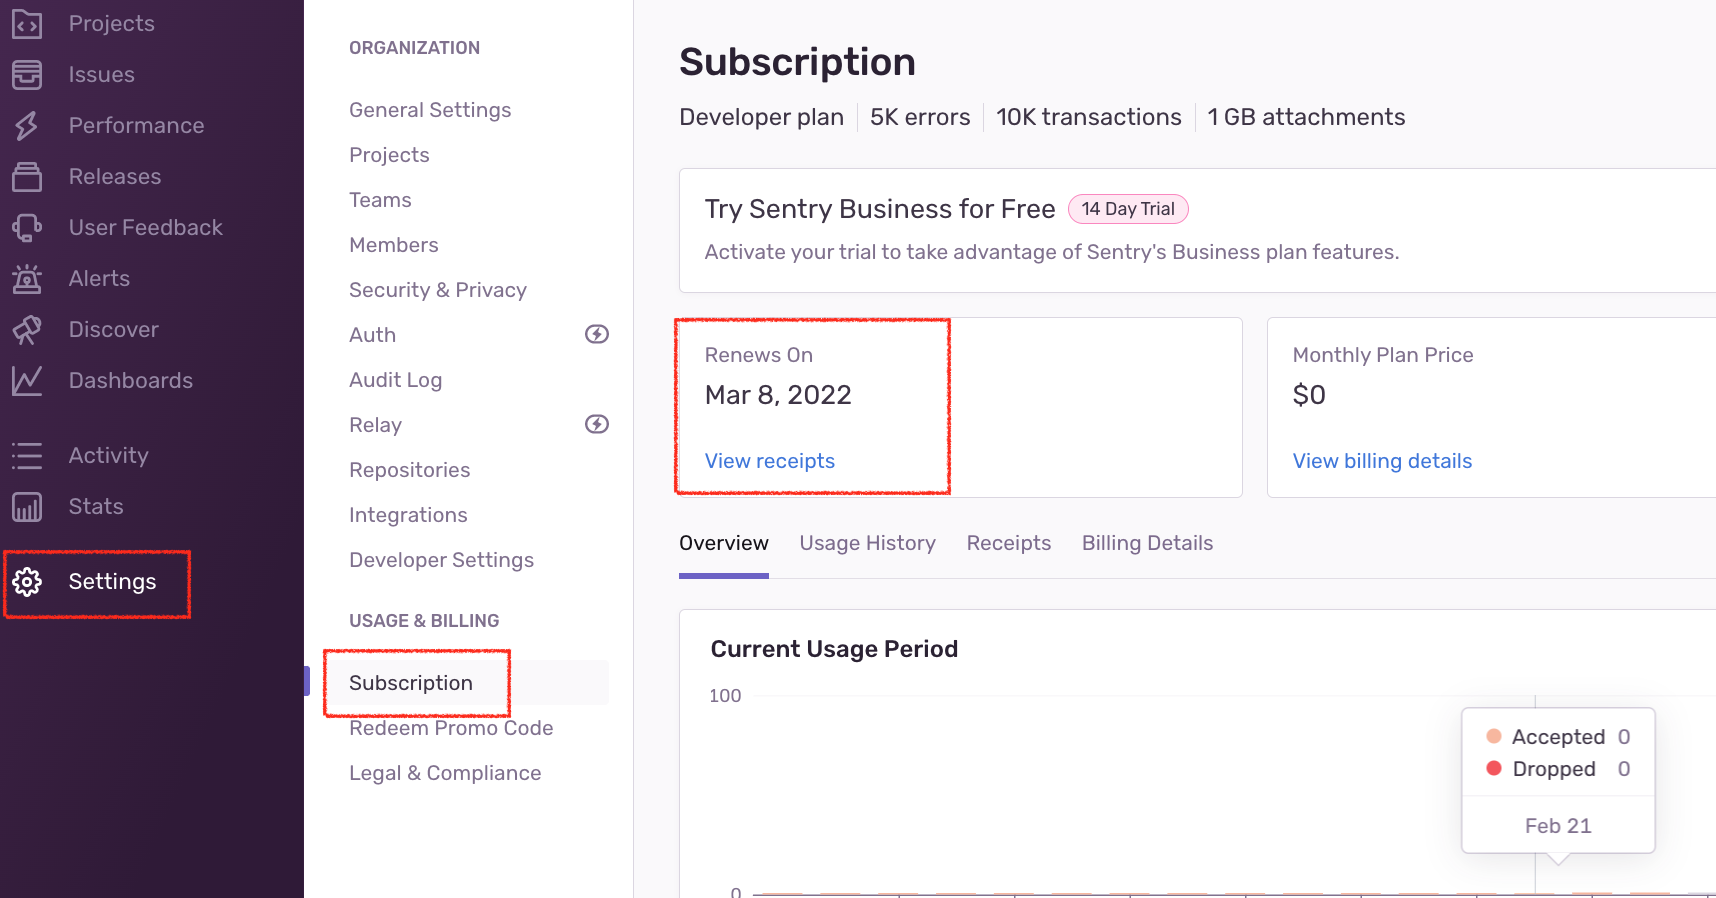Click the Accepted legend entry in tooltip
The image size is (1716, 898).
point(1558,737)
